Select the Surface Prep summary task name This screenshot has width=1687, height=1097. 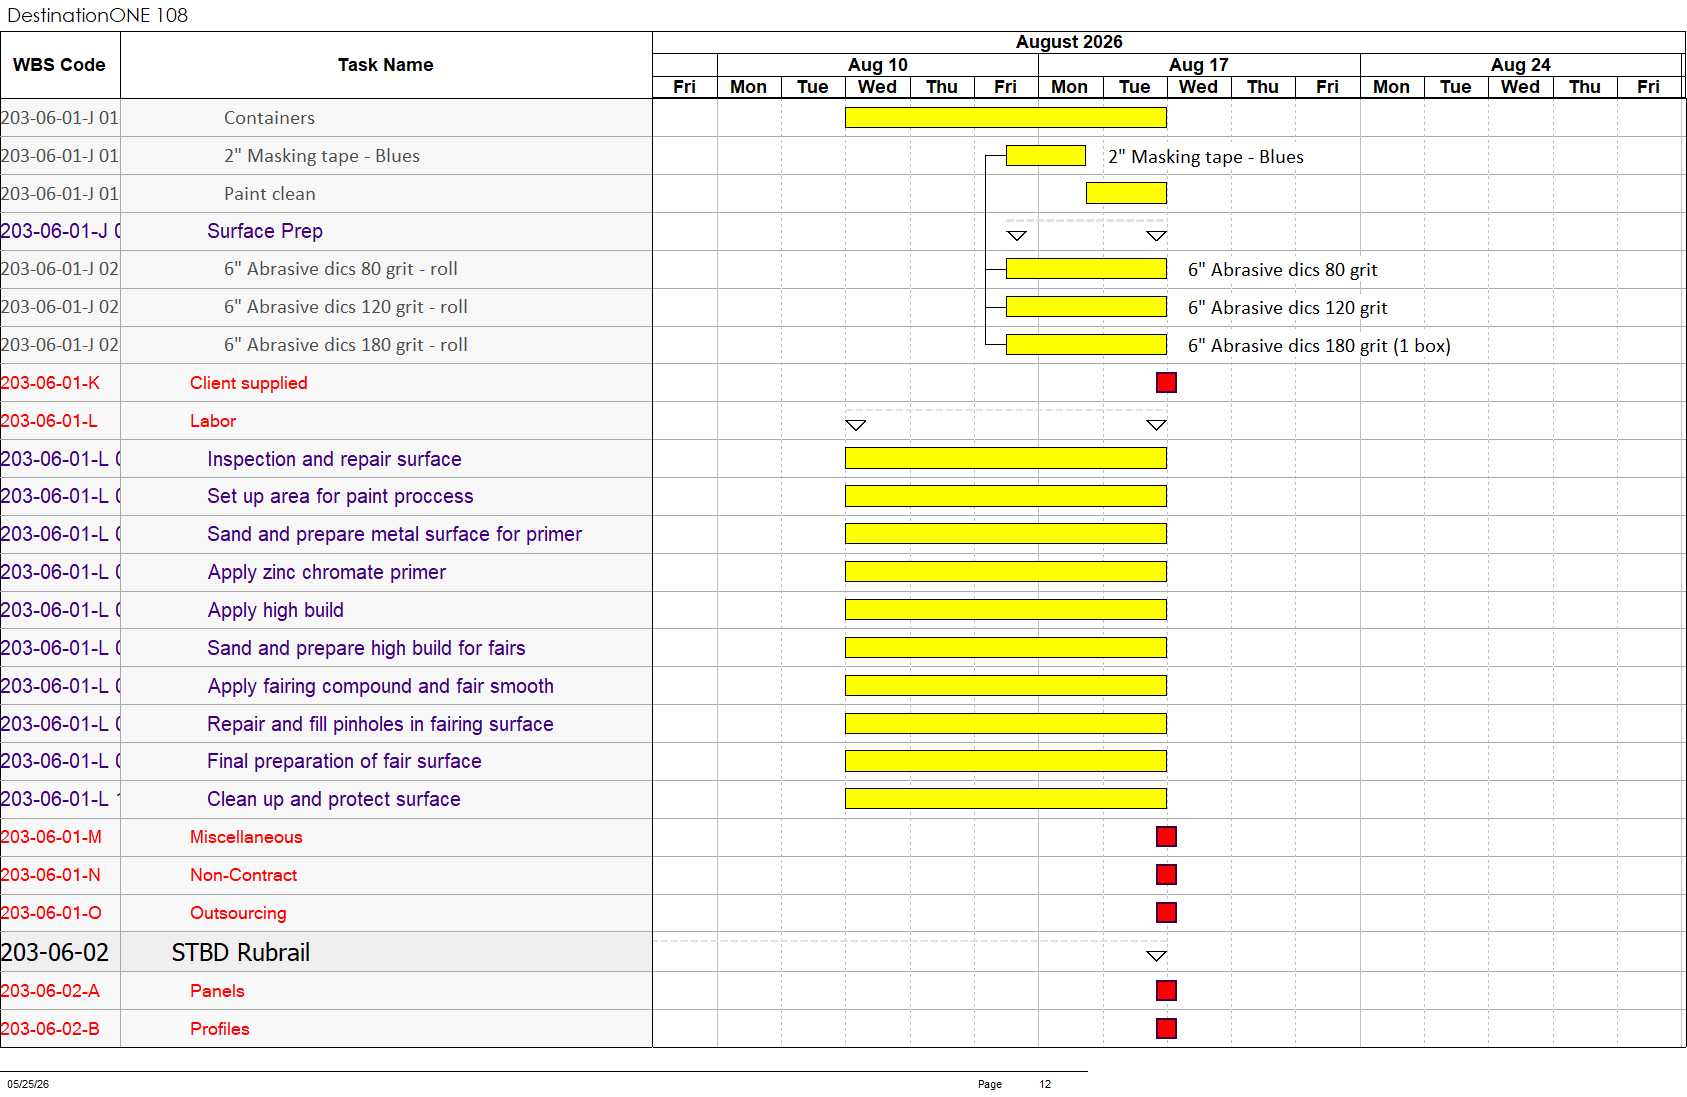point(265,231)
